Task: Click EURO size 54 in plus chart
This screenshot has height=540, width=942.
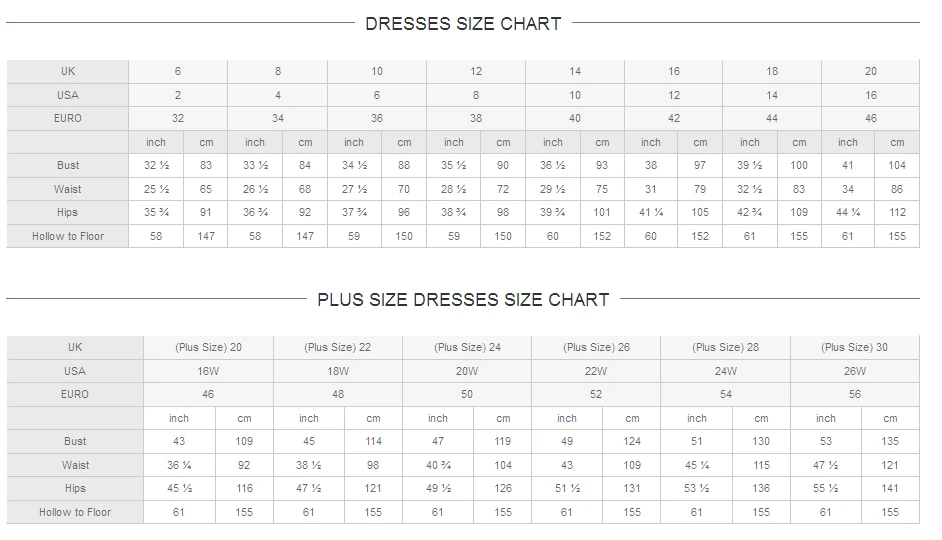Action: pyautogui.click(x=726, y=395)
